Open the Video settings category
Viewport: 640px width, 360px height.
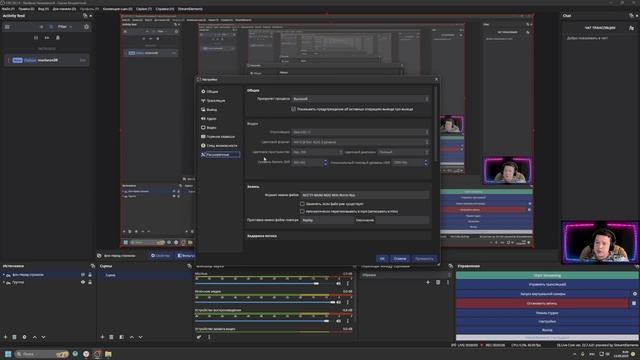coord(220,127)
